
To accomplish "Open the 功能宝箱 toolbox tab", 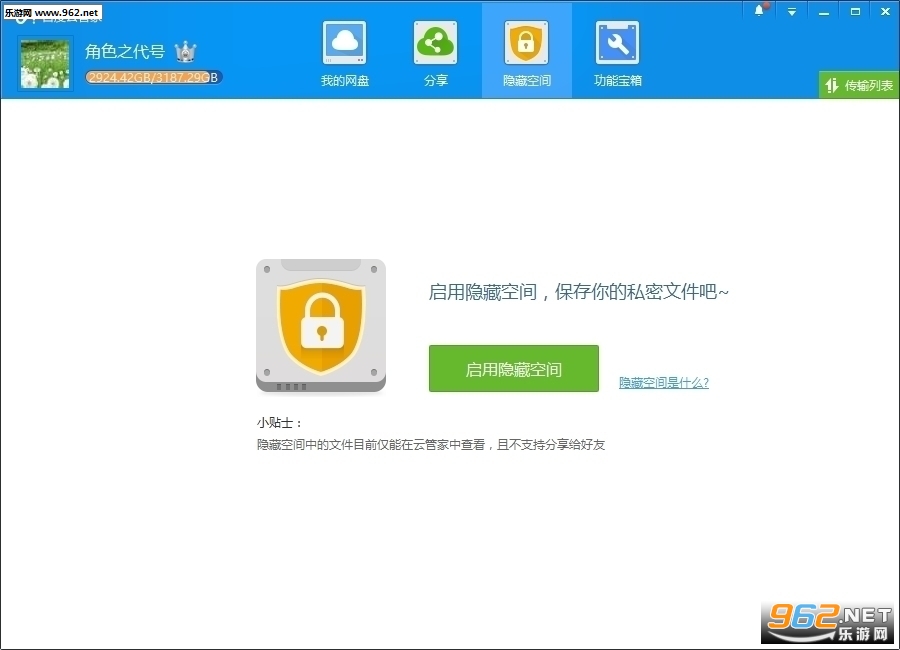I will 618,53.
